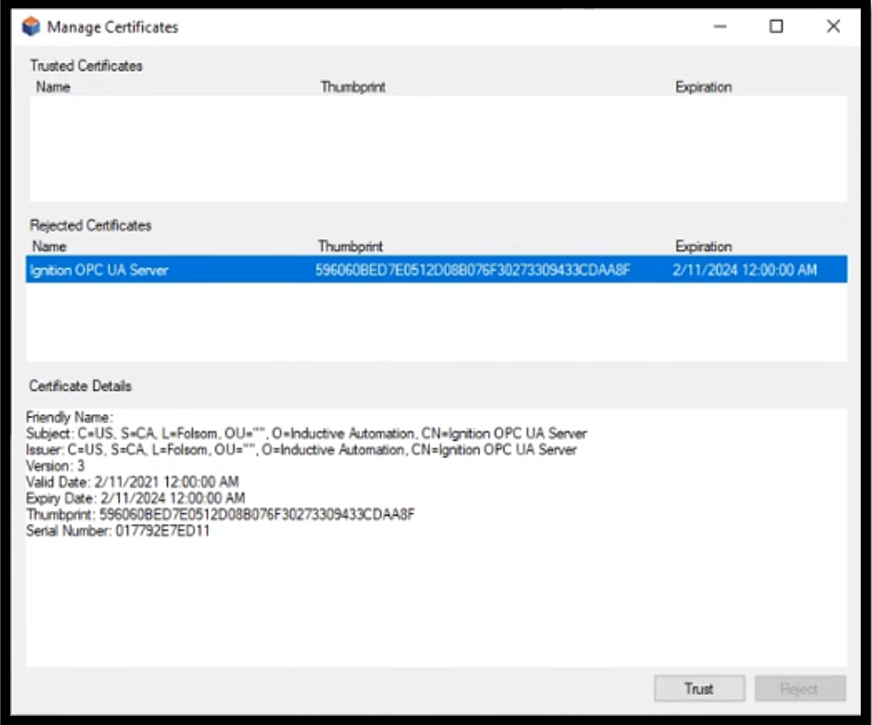Click Name column header in Trusted Certificates
Screen dimensions: 872x725
[53, 87]
